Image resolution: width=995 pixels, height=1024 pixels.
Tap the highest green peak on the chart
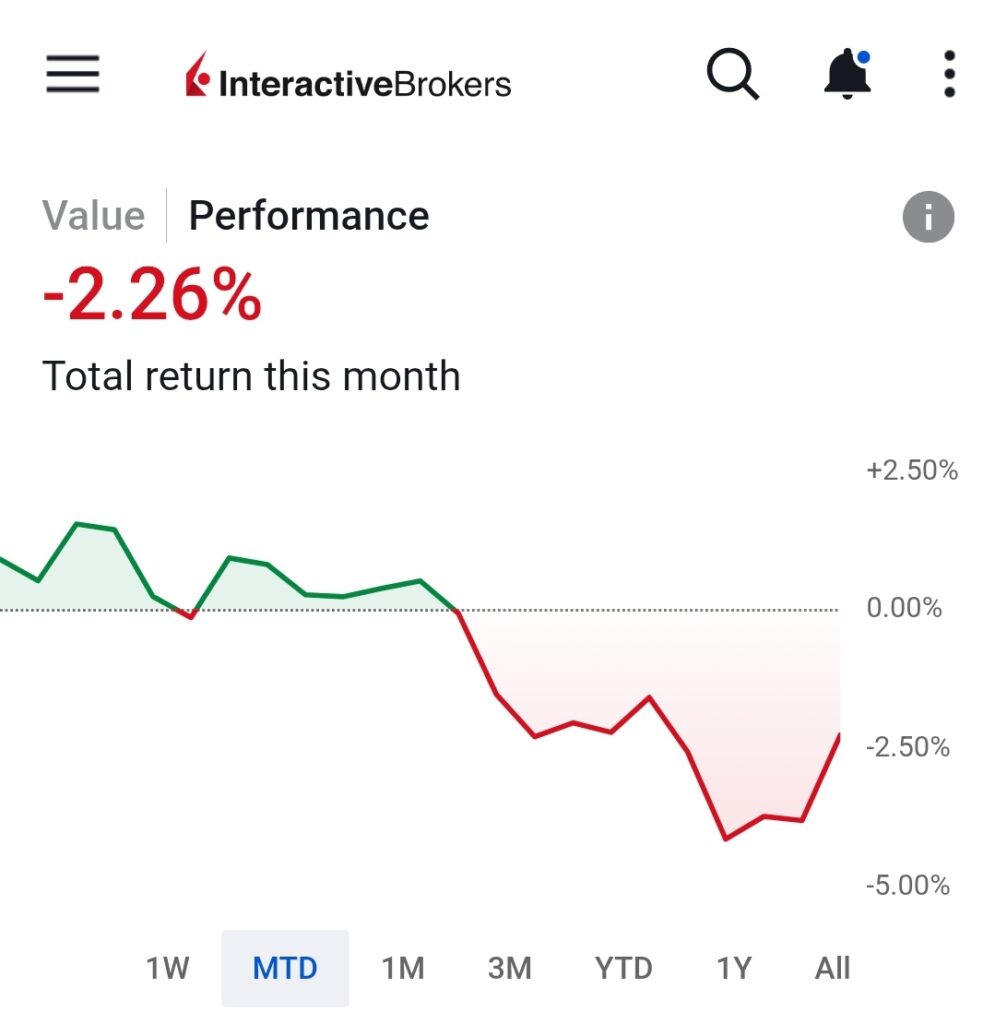[78, 523]
